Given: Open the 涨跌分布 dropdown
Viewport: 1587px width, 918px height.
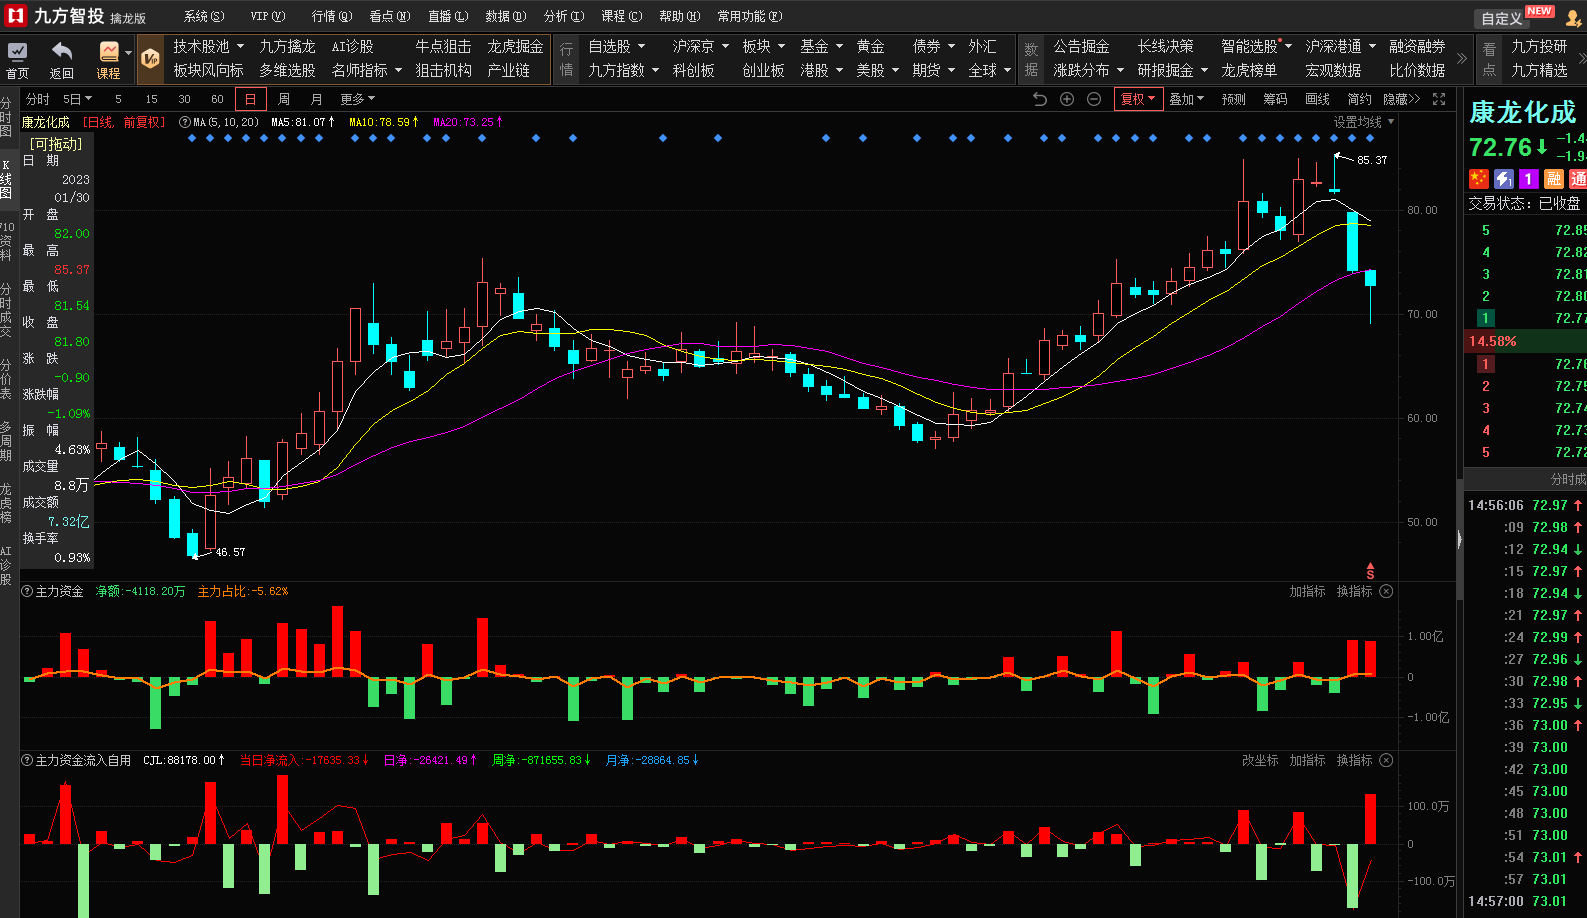Looking at the screenshot, I should (x=1088, y=70).
